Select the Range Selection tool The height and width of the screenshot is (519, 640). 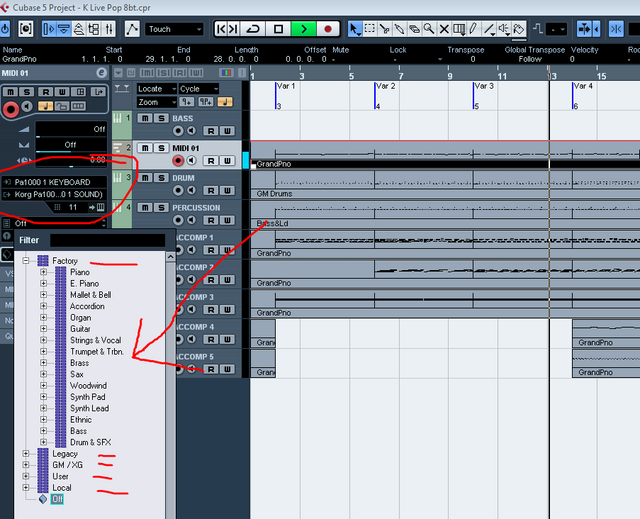coord(370,29)
